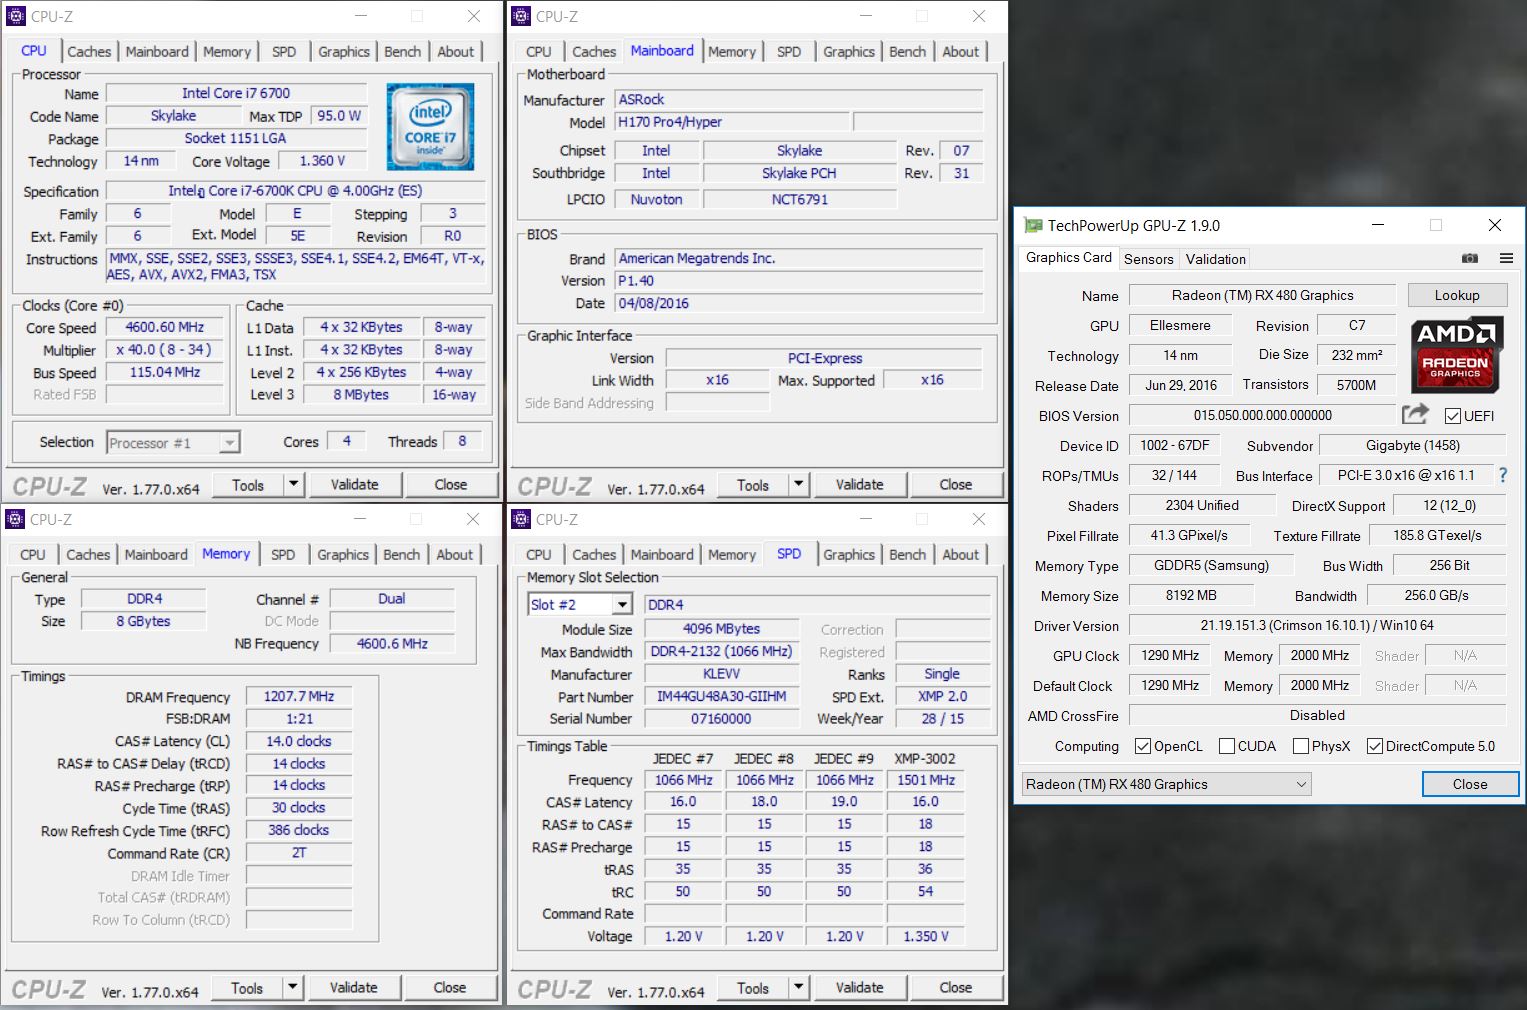Screen dimensions: 1527x1010
Task: Click the Lookup button in GPU-Z
Action: [x=1457, y=295]
